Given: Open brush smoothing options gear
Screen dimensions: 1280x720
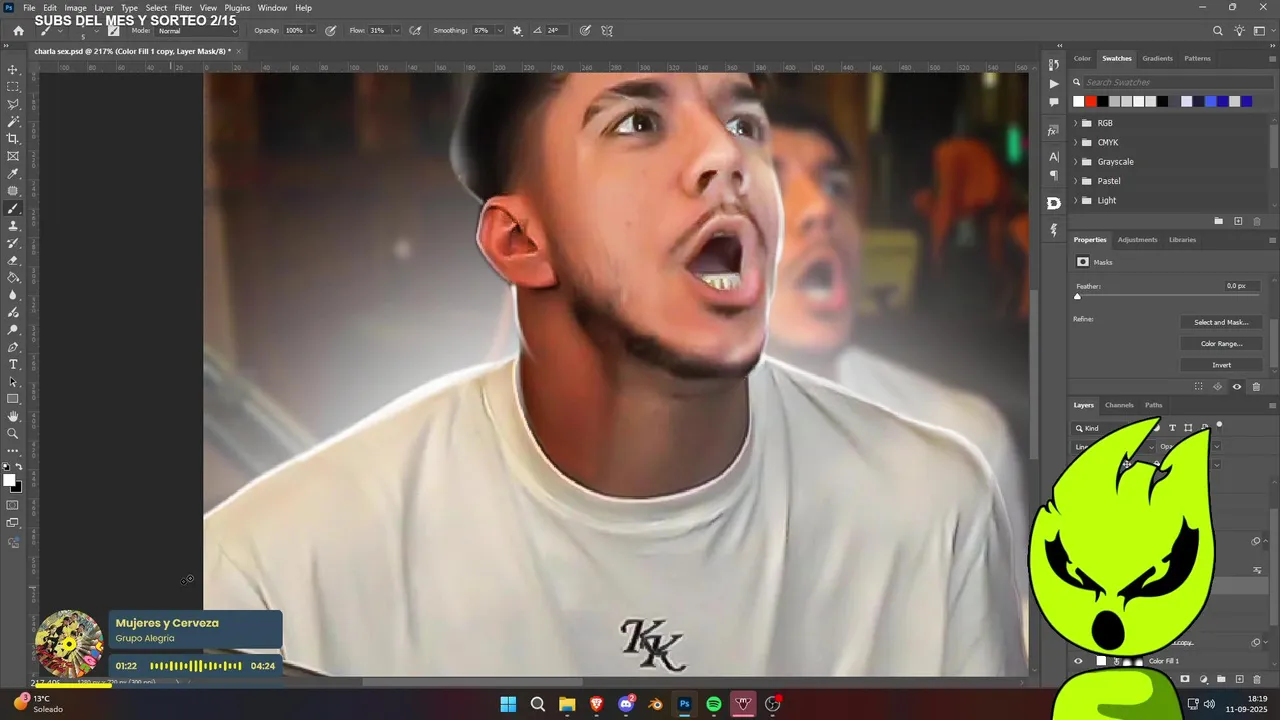Looking at the screenshot, I should pyautogui.click(x=517, y=31).
